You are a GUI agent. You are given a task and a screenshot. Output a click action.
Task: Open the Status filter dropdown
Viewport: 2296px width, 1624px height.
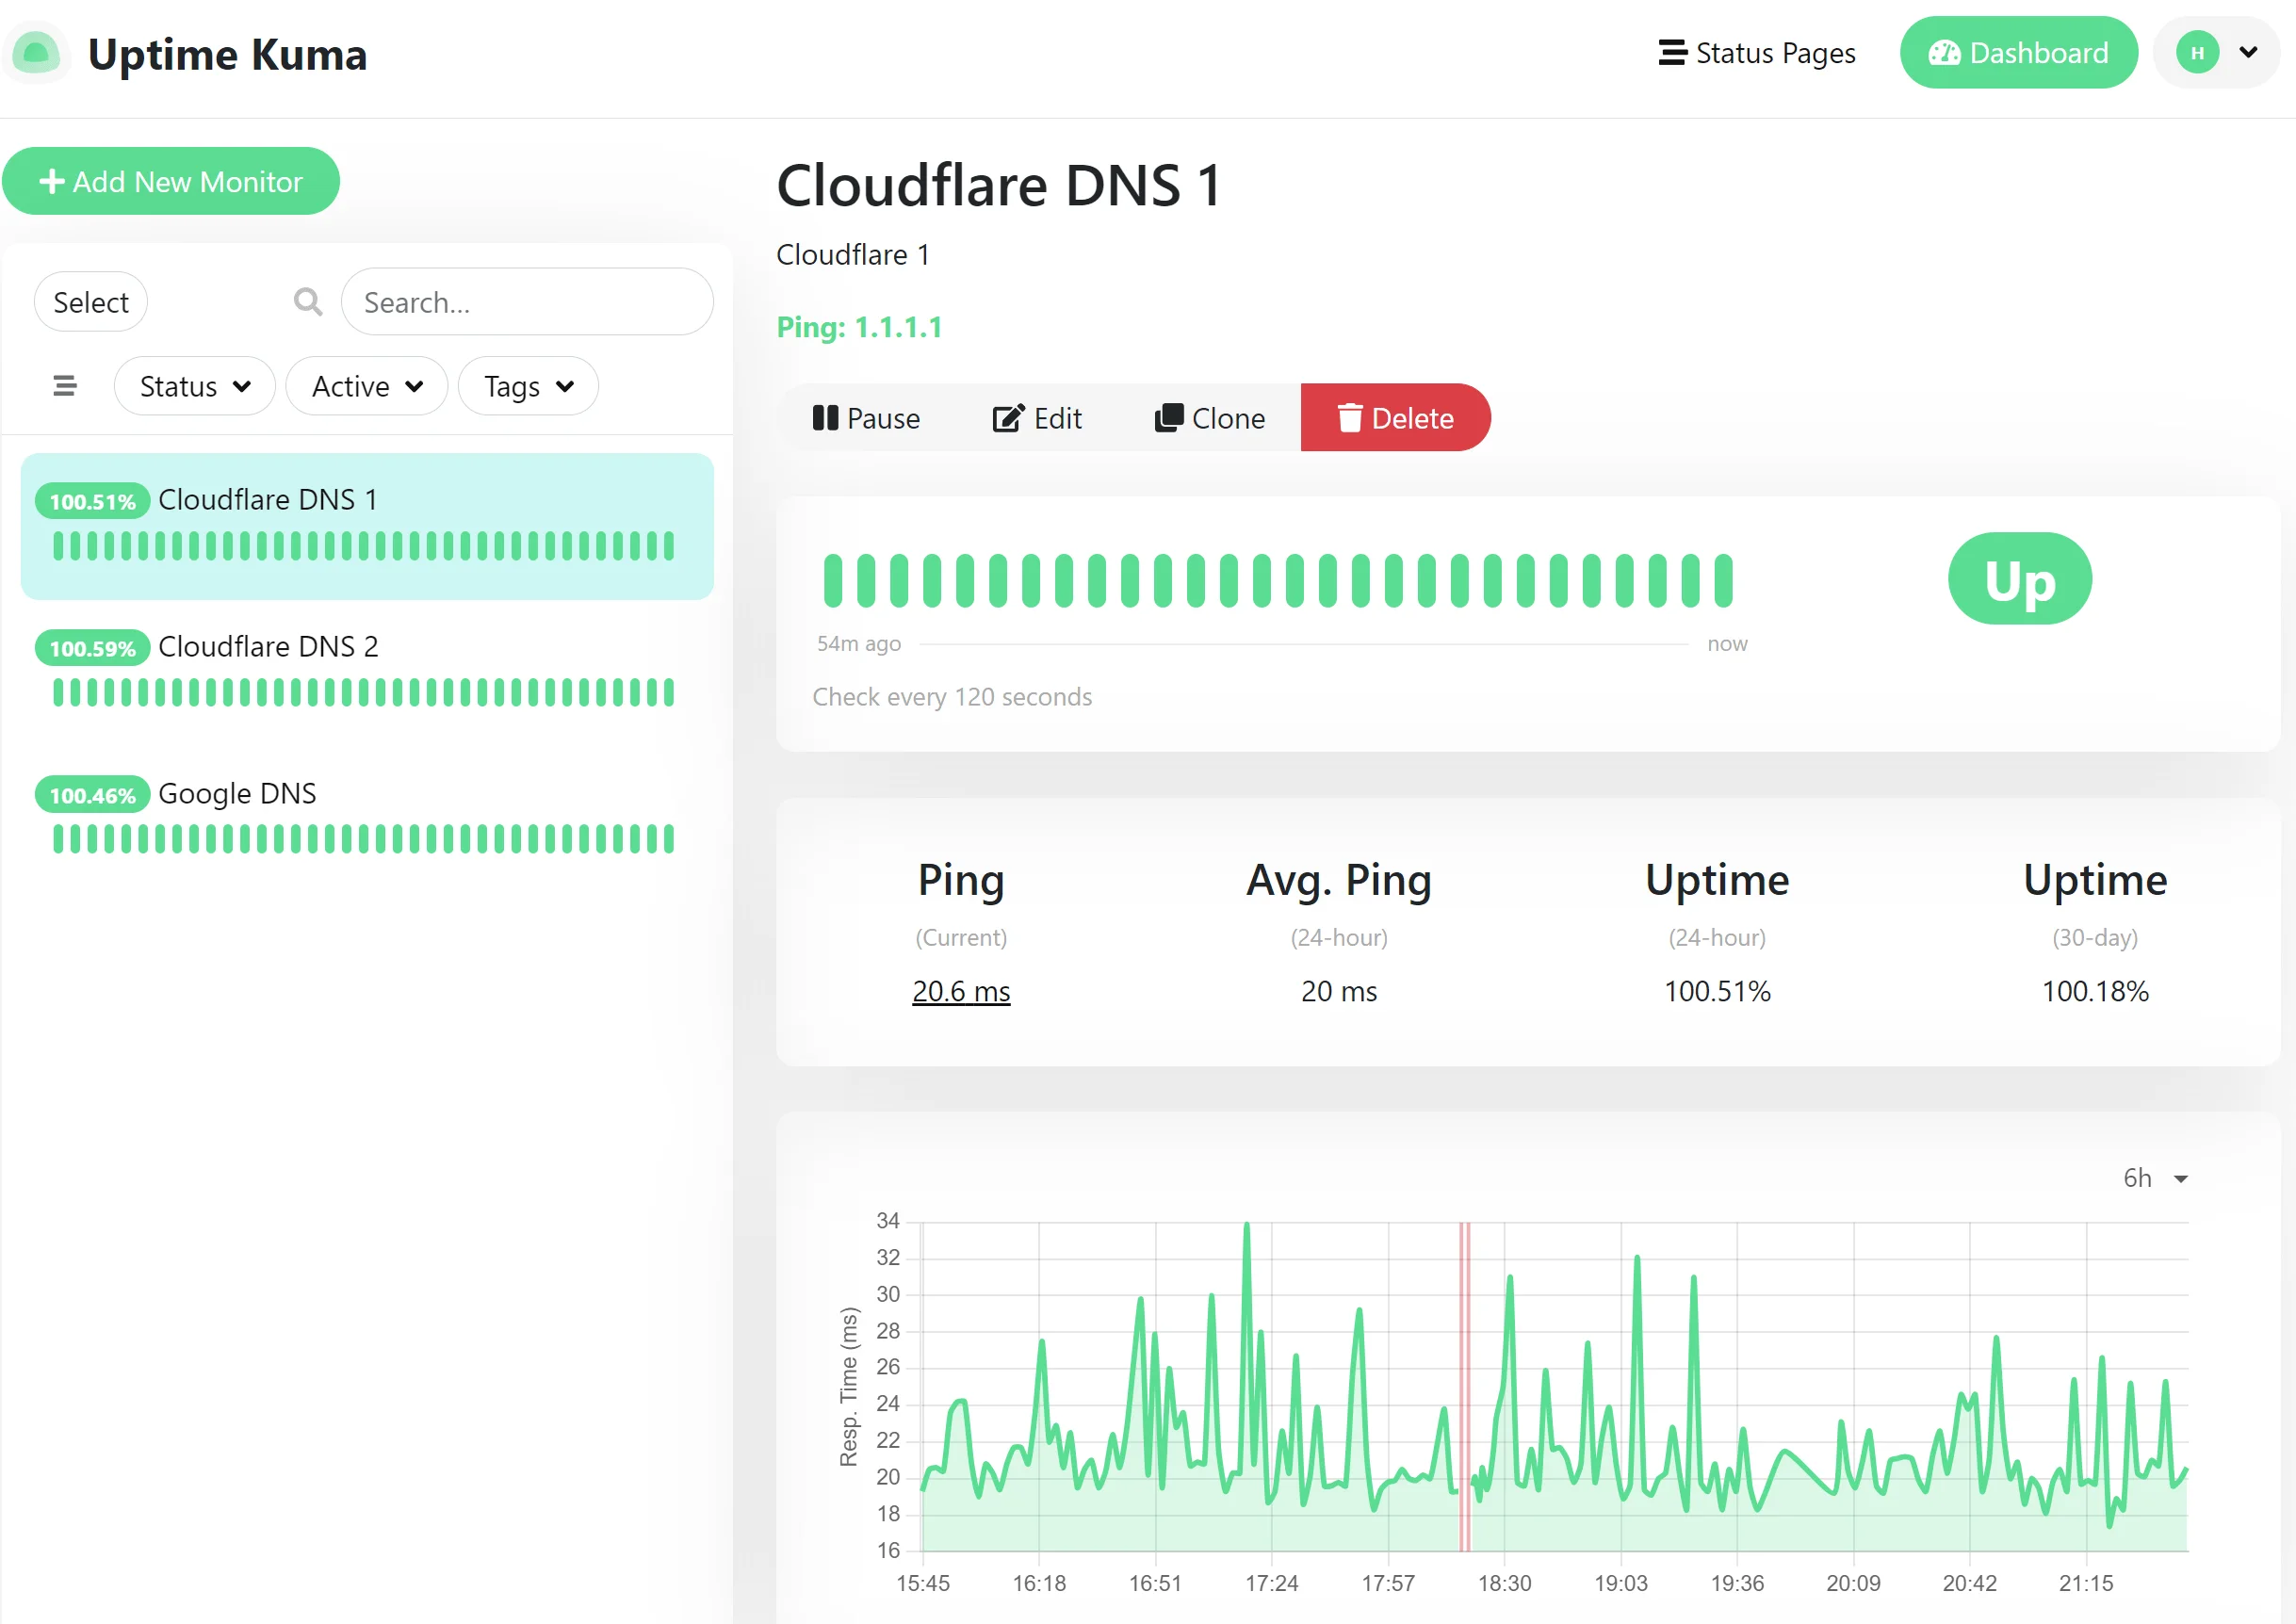(194, 385)
